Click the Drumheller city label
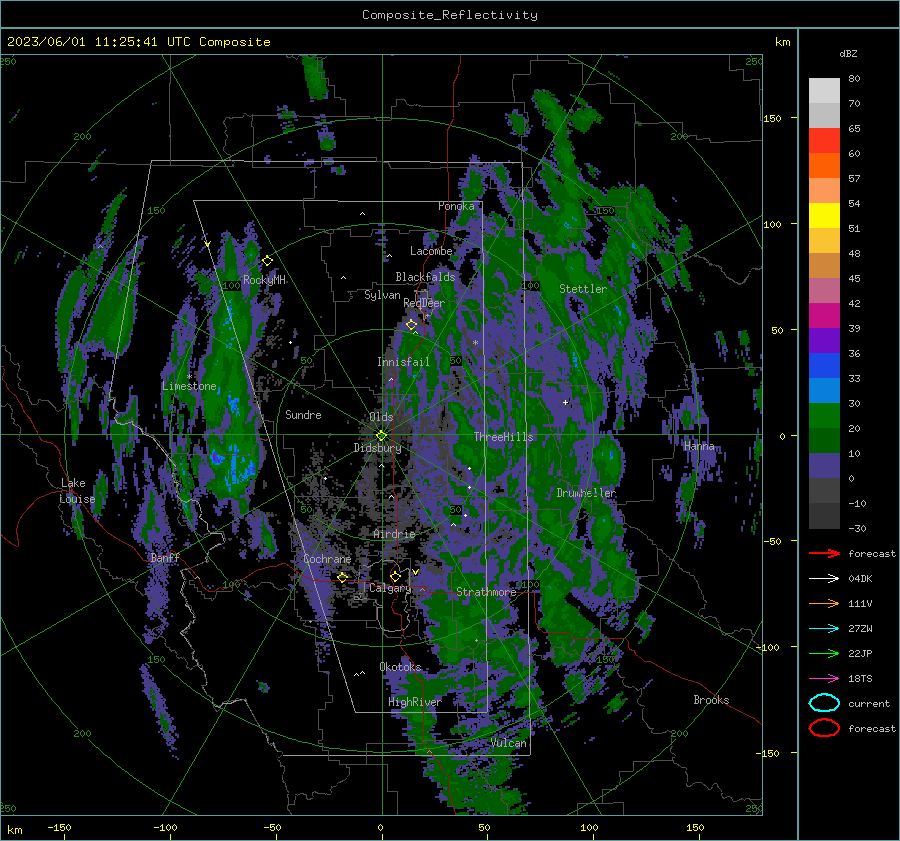The height and width of the screenshot is (841, 900). 586,493
